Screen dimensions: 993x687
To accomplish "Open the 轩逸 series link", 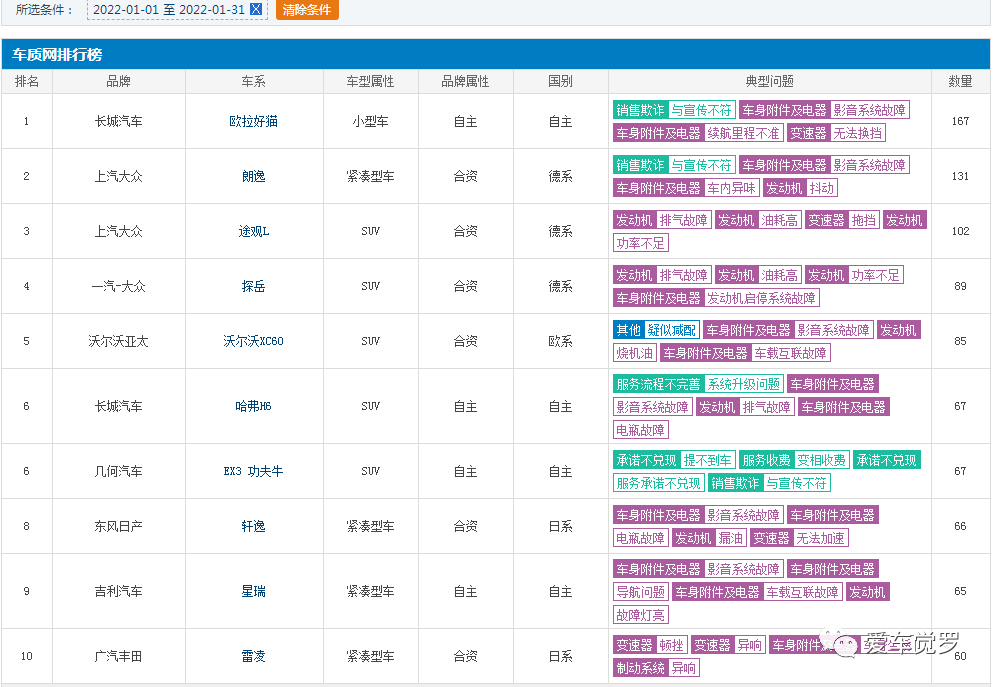I will [254, 526].
